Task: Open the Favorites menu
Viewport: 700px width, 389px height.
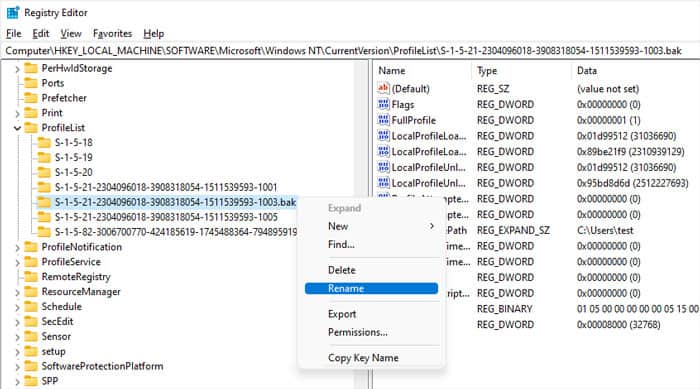Action: 112,33
